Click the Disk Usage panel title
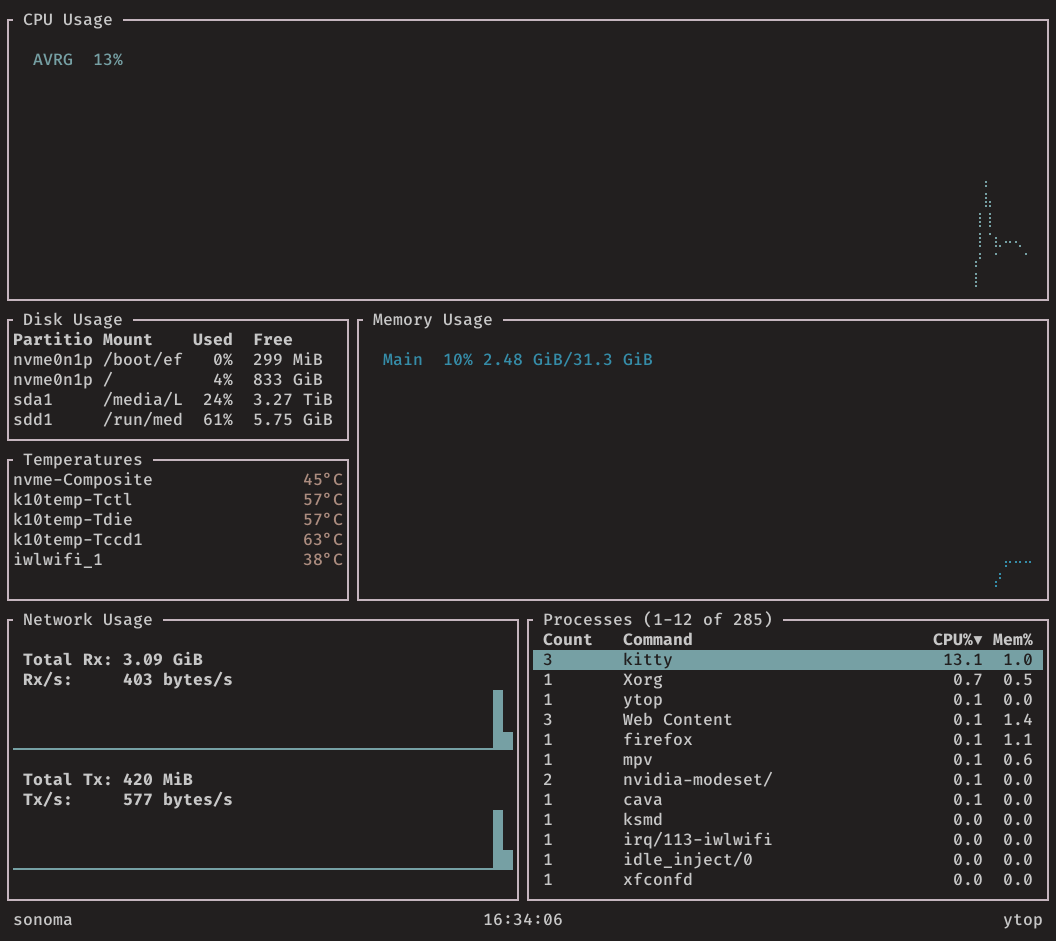 point(73,319)
